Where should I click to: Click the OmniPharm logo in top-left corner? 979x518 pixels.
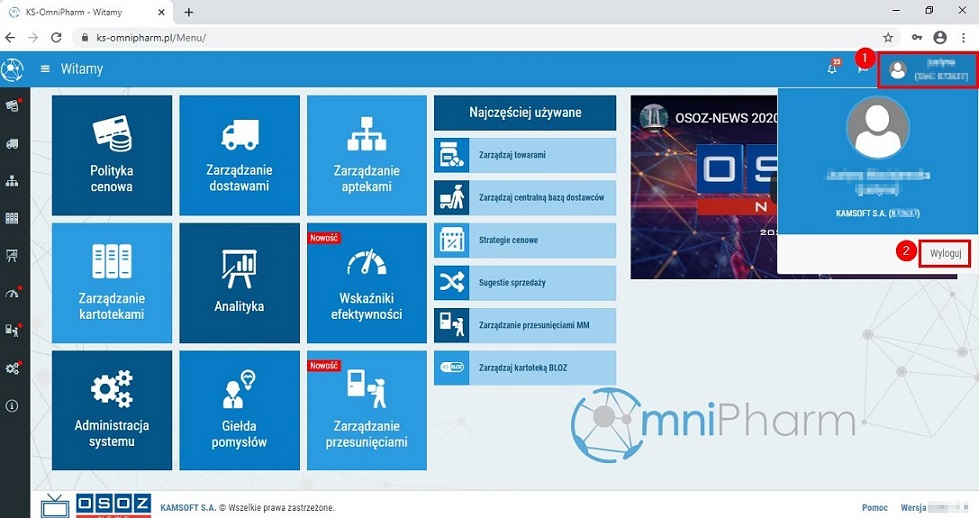point(12,70)
